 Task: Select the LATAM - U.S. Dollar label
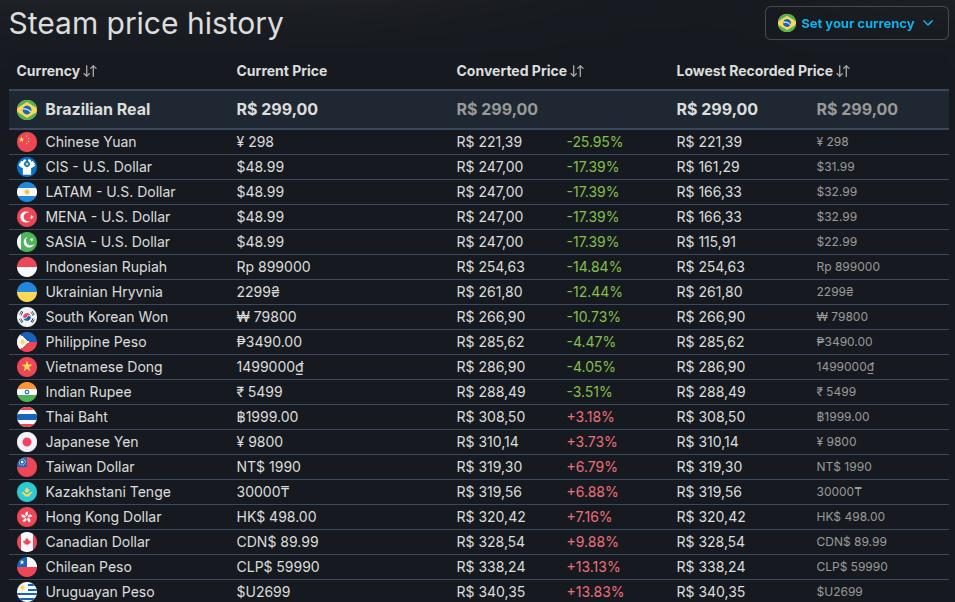110,192
